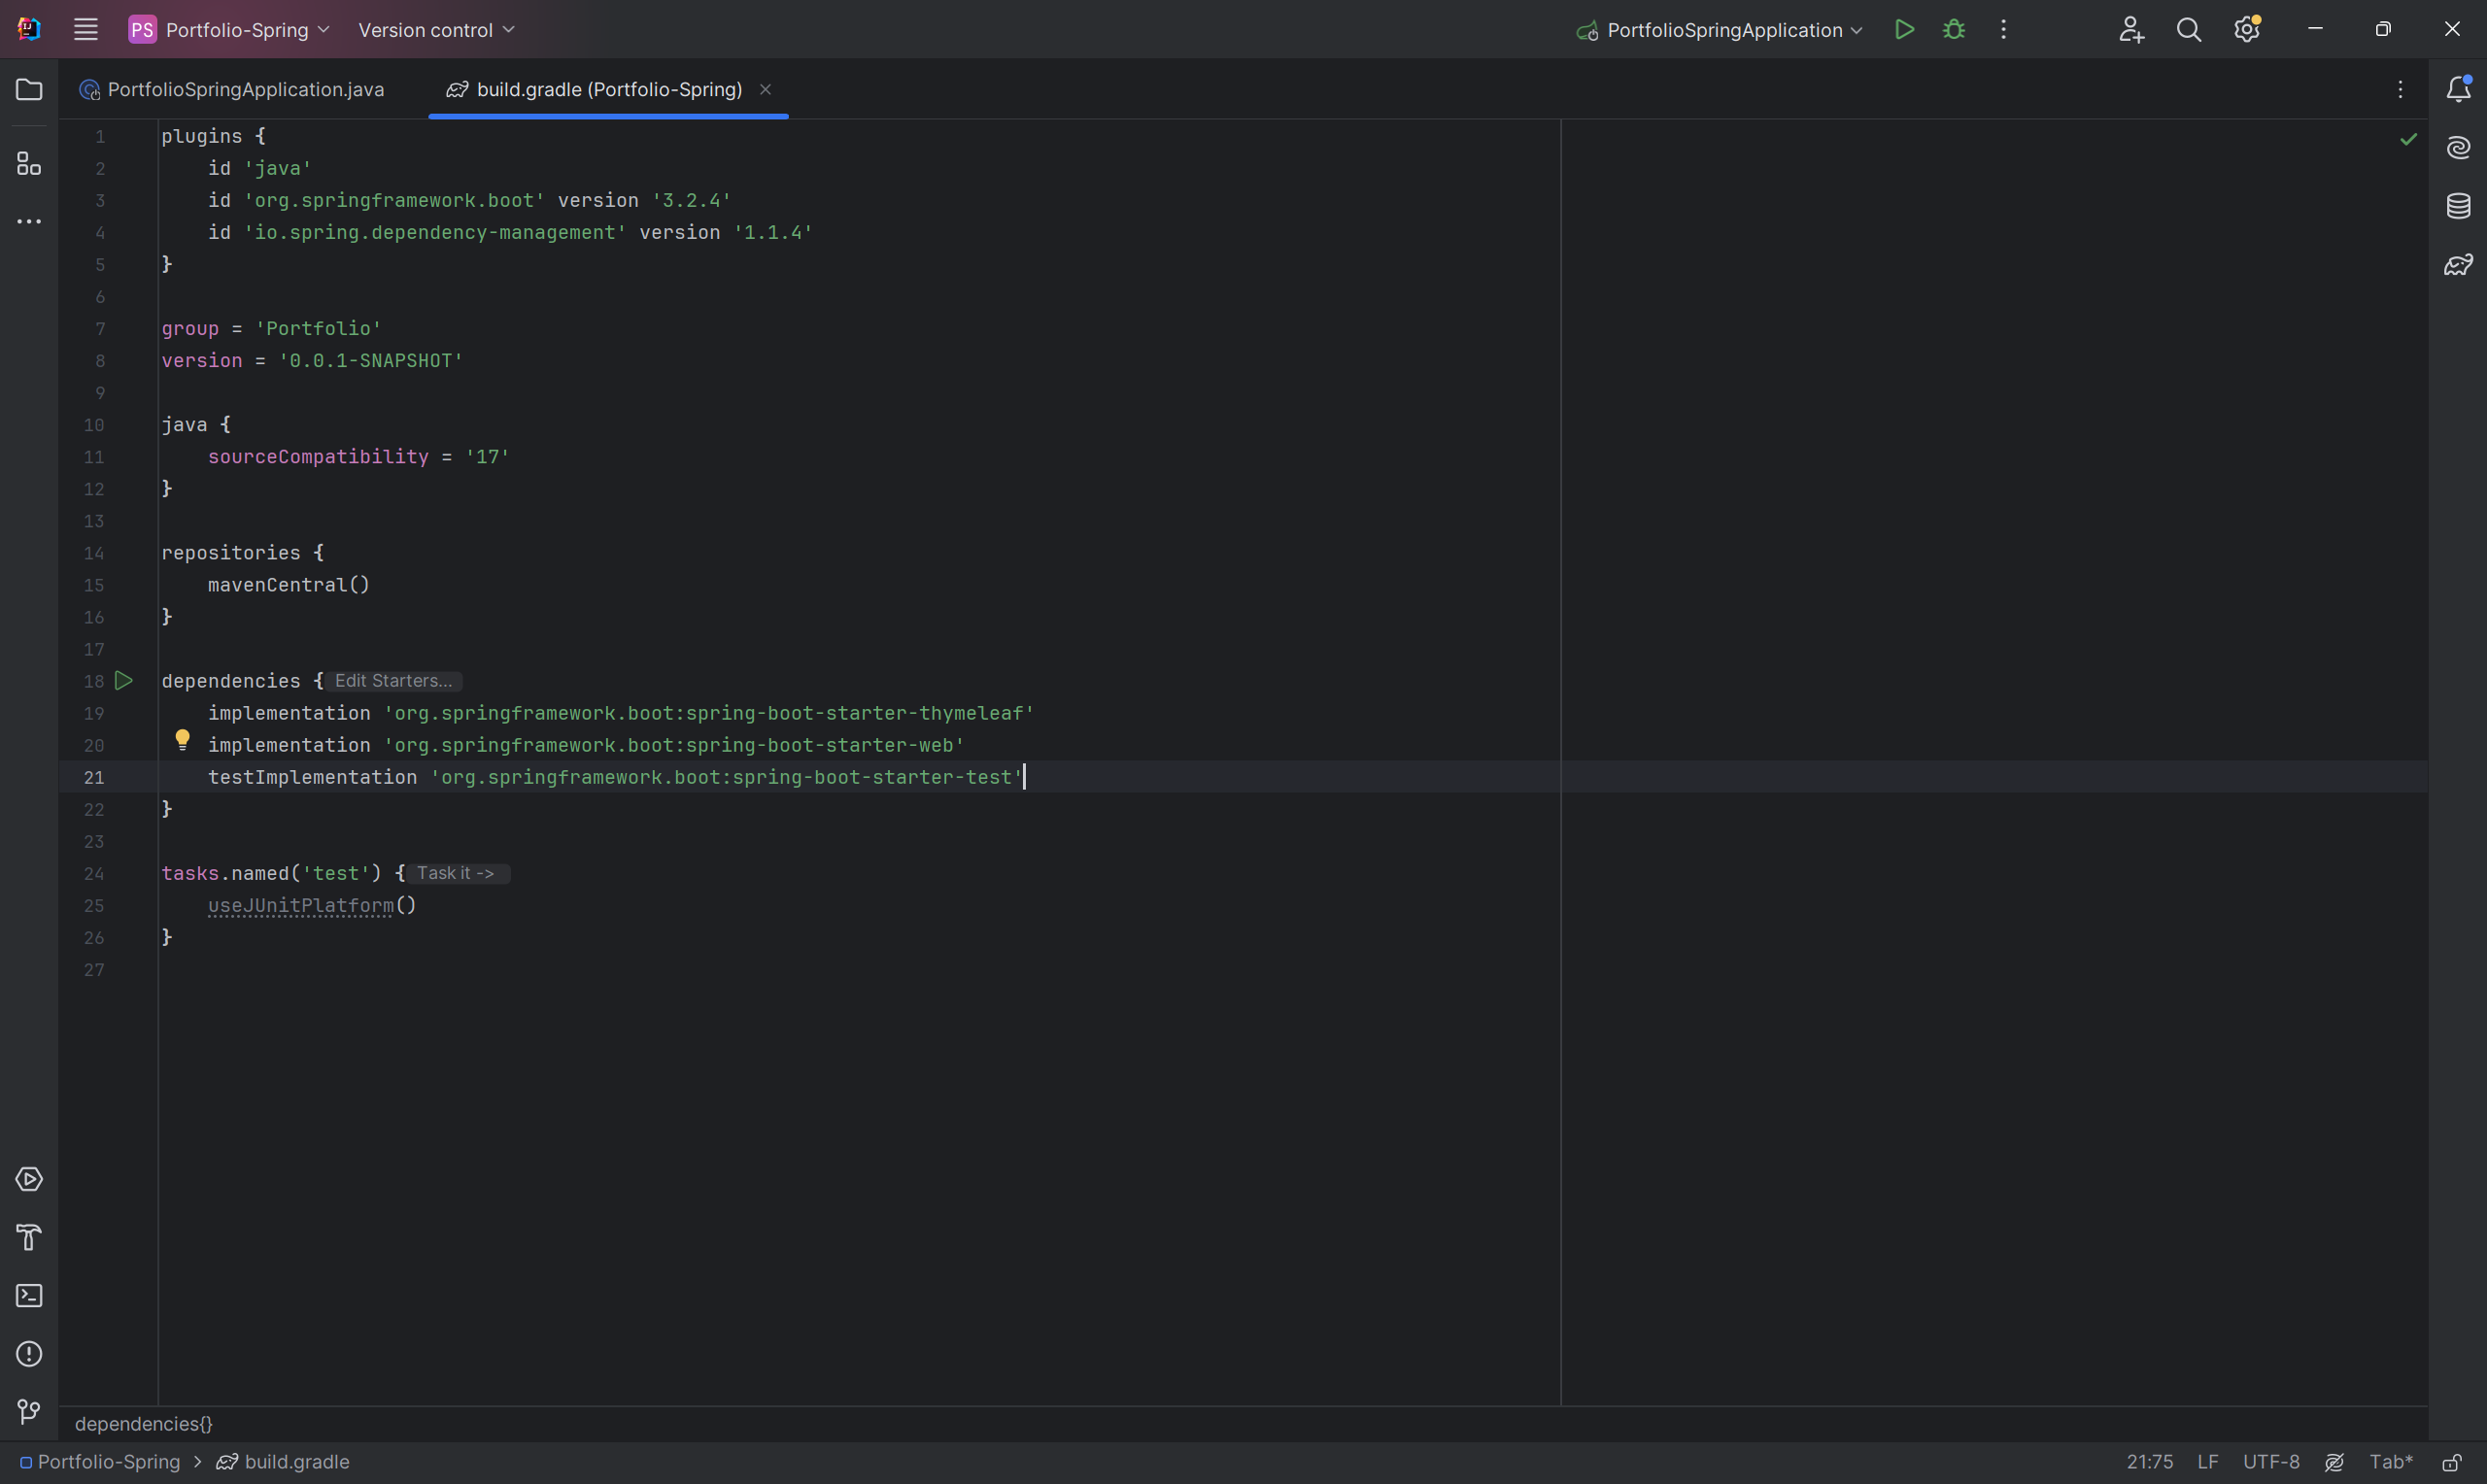Run PortfolioSpringApplication with green play button
The height and width of the screenshot is (1484, 2487).
click(1904, 30)
